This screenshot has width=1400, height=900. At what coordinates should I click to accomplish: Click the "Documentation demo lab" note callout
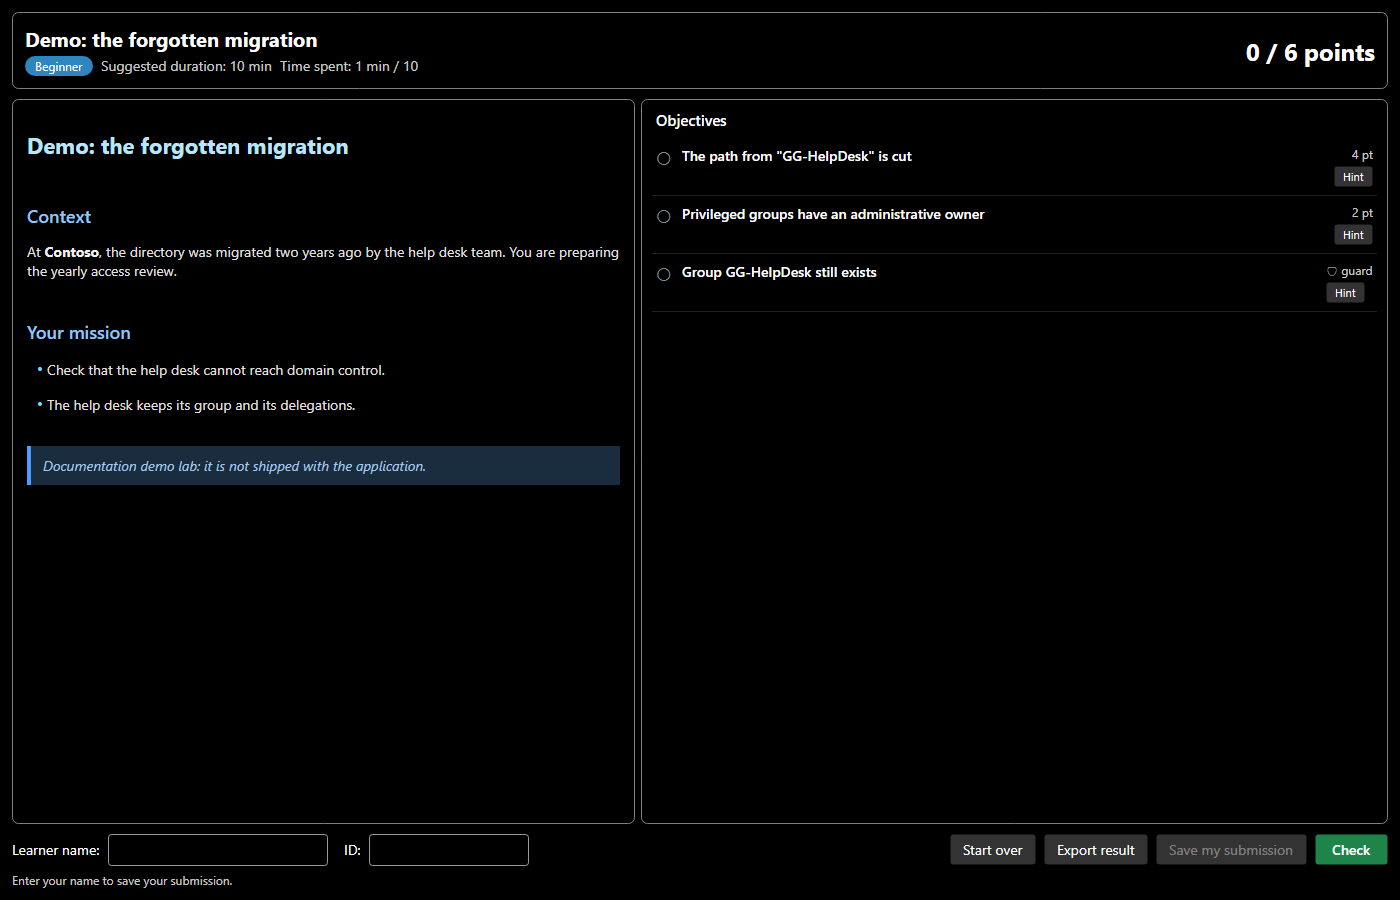click(323, 466)
